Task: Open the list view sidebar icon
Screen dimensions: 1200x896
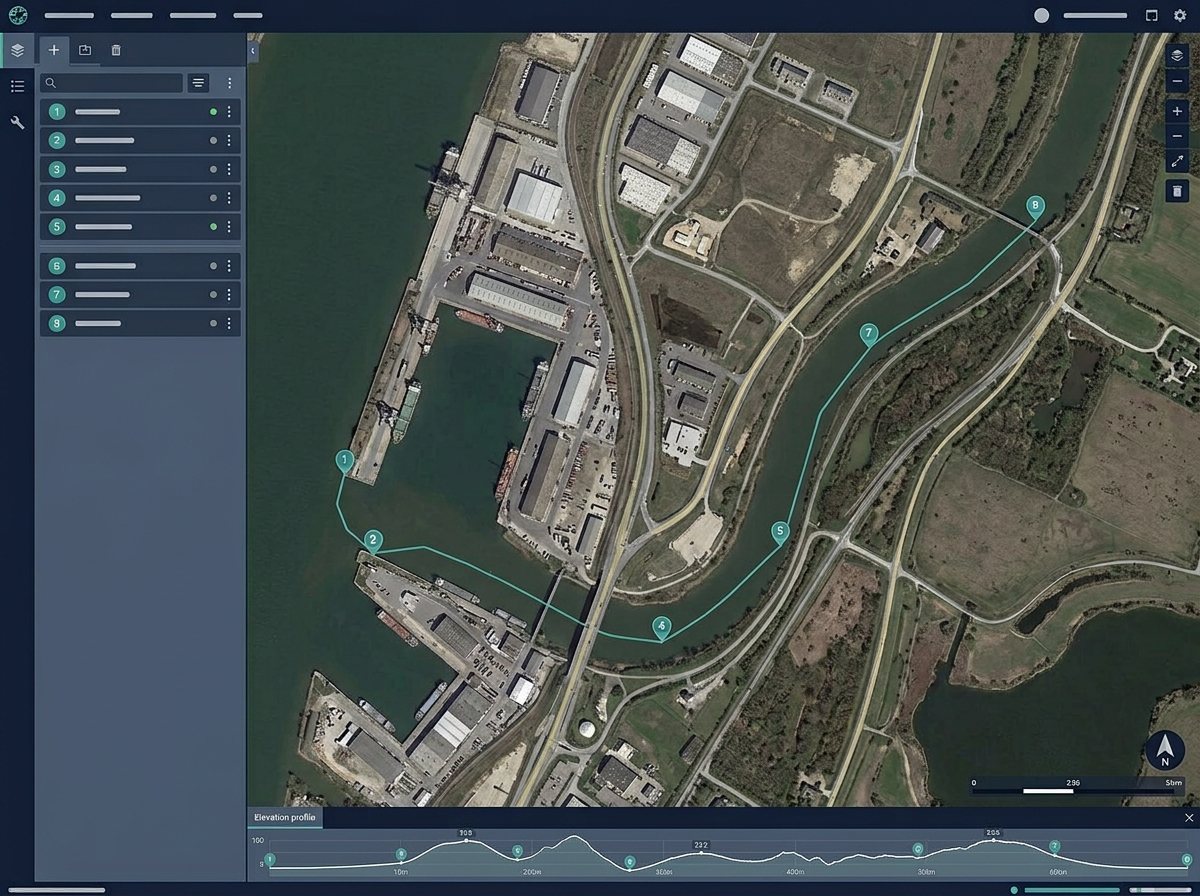Action: (17, 86)
